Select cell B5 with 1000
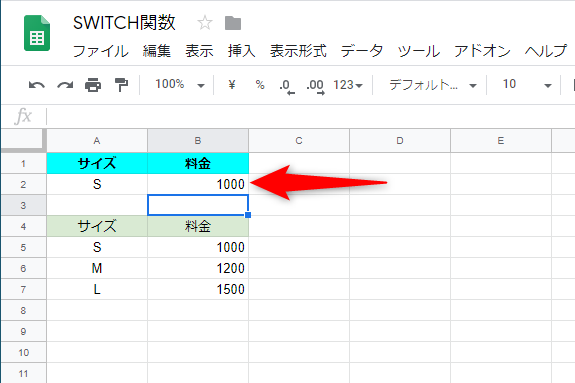The image size is (575, 383). tap(198, 247)
